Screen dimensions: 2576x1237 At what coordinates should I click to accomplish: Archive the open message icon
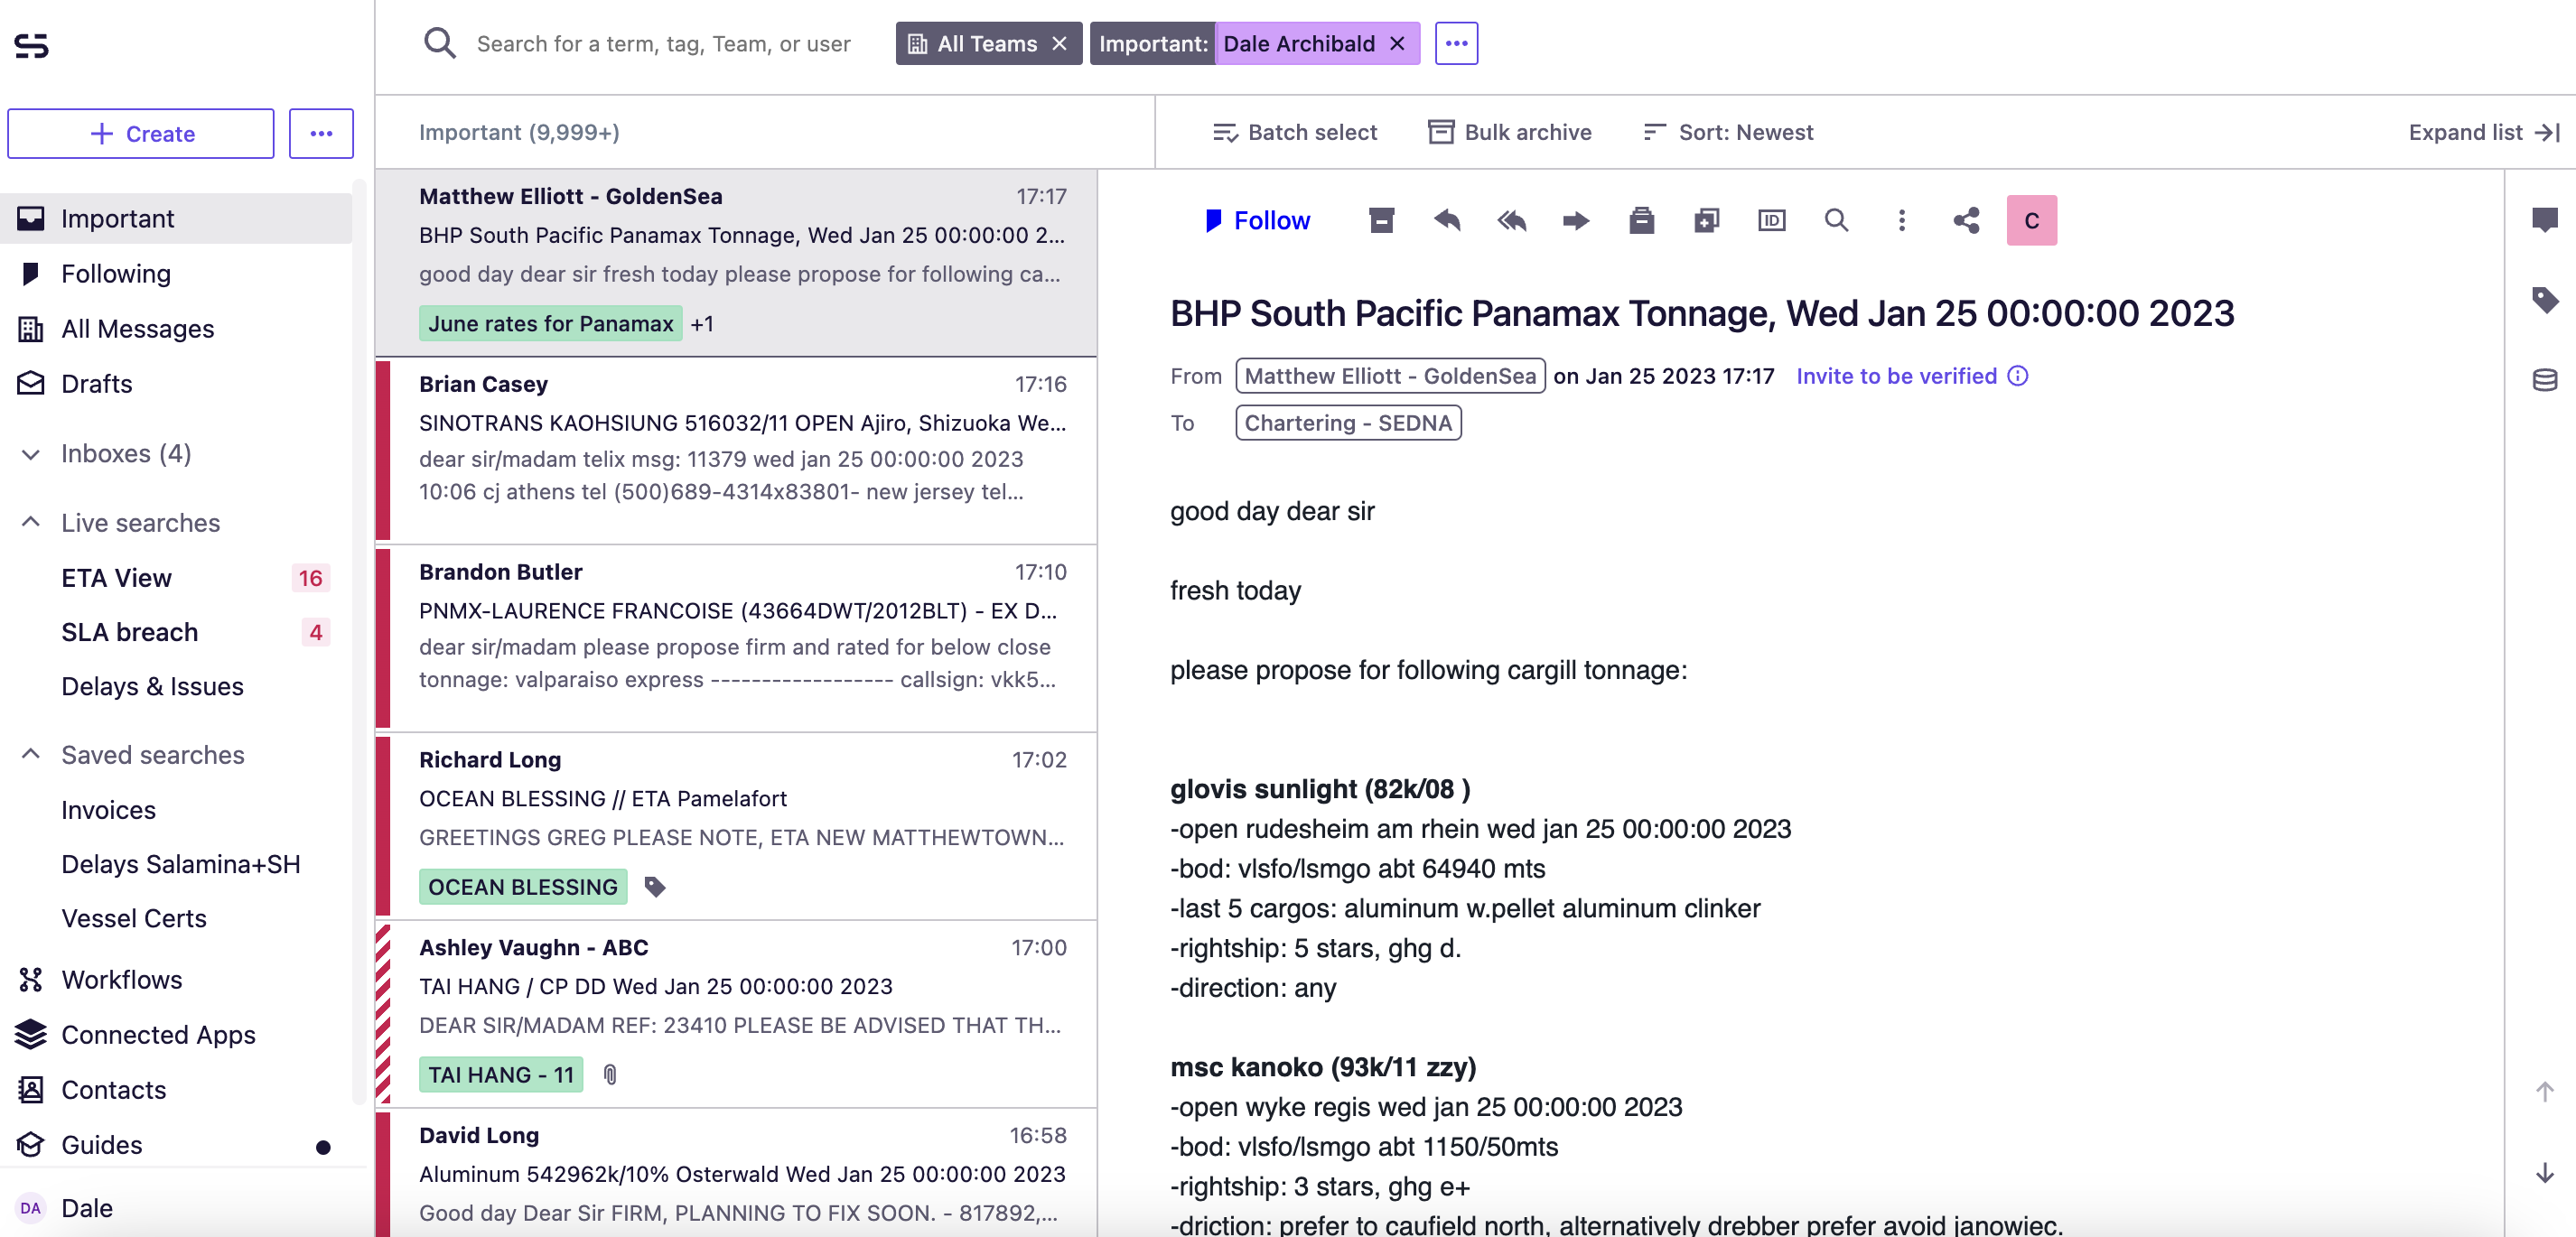click(1381, 220)
